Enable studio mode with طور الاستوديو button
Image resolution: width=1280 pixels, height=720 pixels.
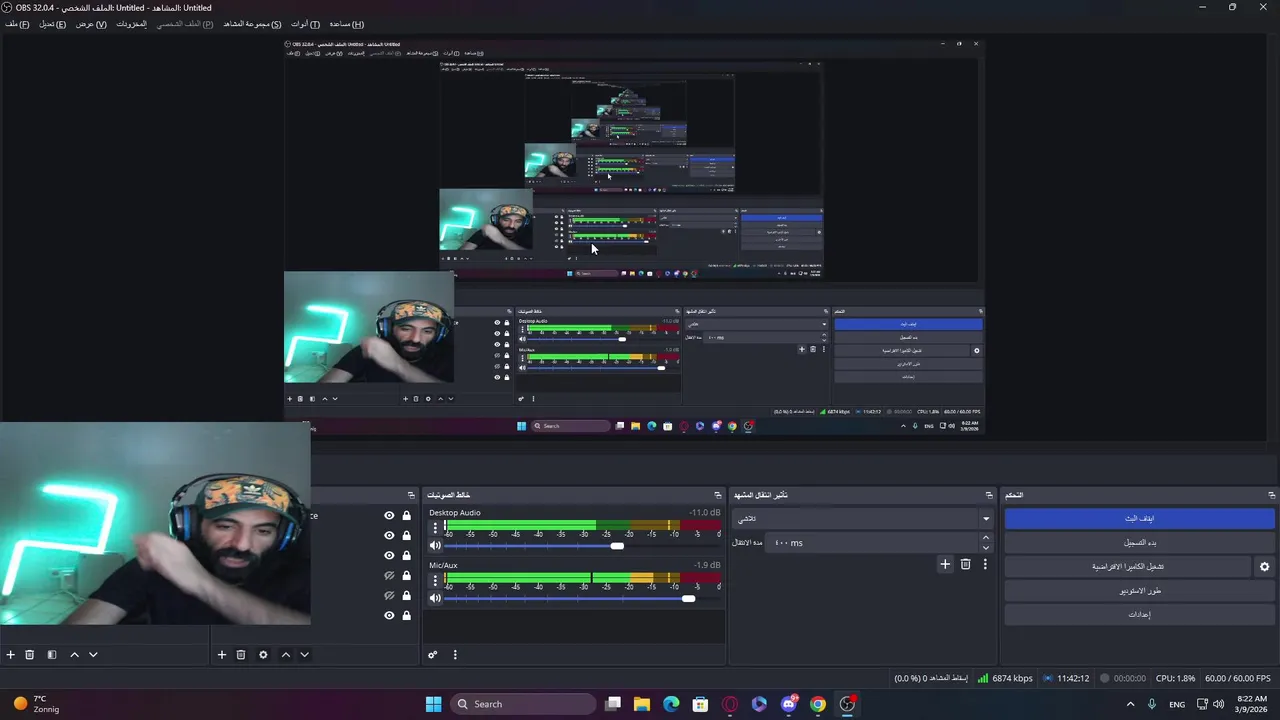coord(1139,591)
